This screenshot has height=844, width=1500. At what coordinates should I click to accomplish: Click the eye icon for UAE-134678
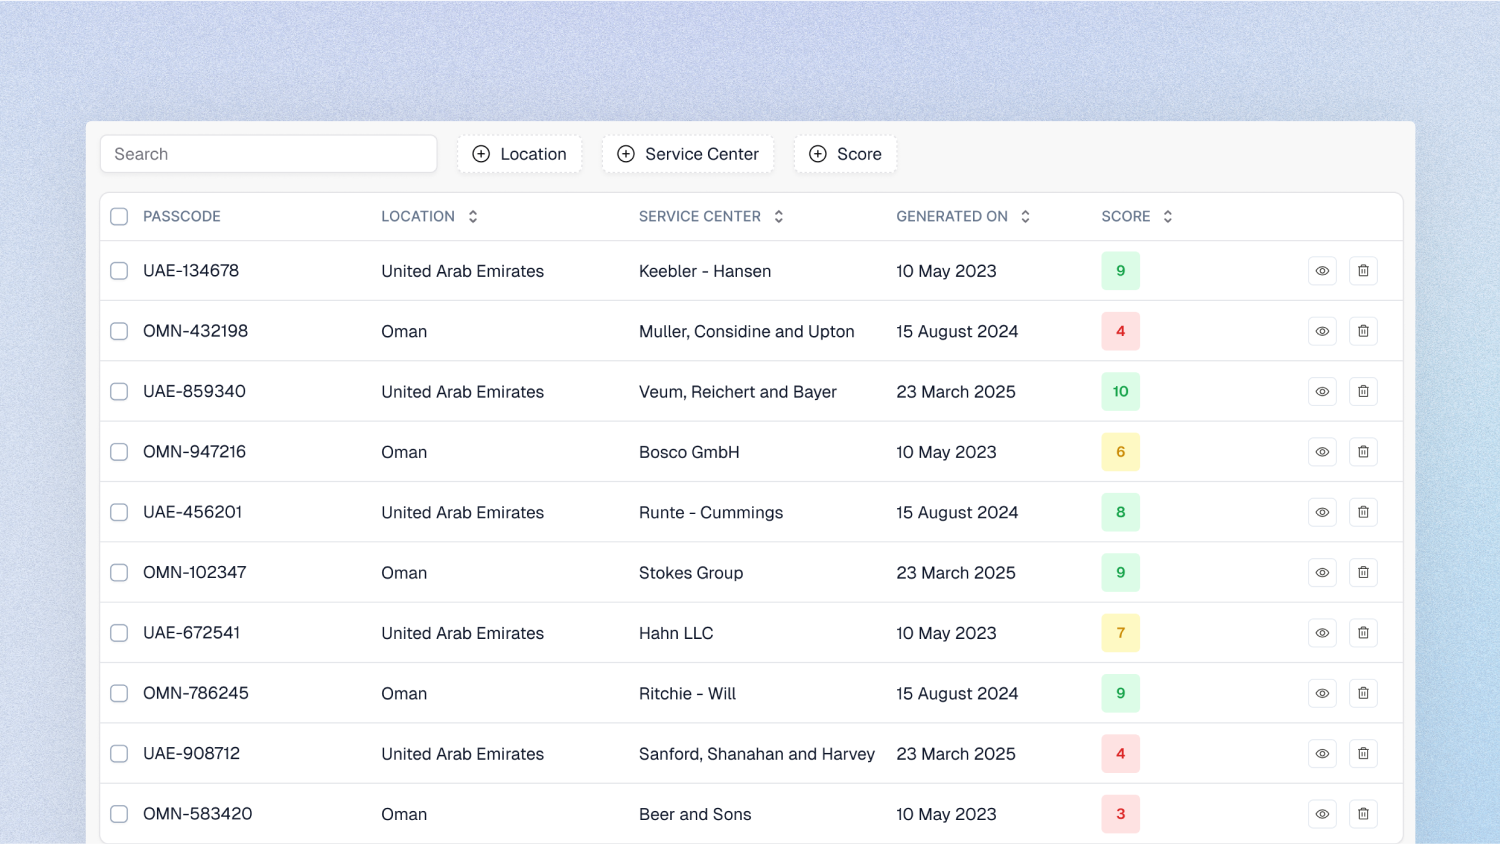pos(1322,271)
